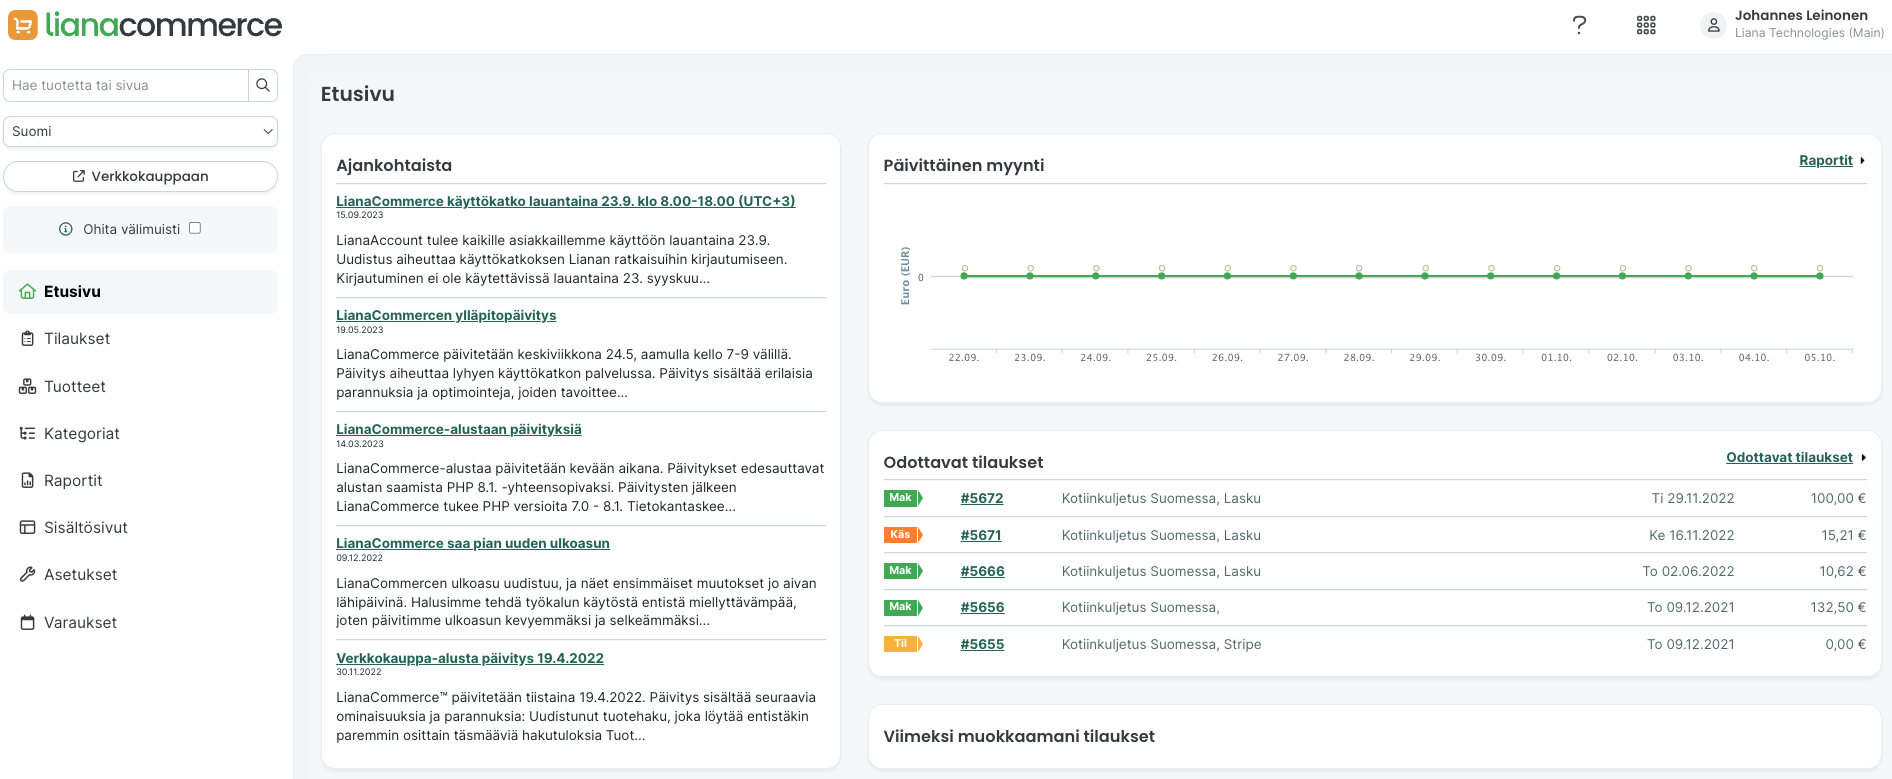Screen dimensions: 1892x779
Task: Click the info icon beside Ohita välimuisti
Action: [x=66, y=229]
